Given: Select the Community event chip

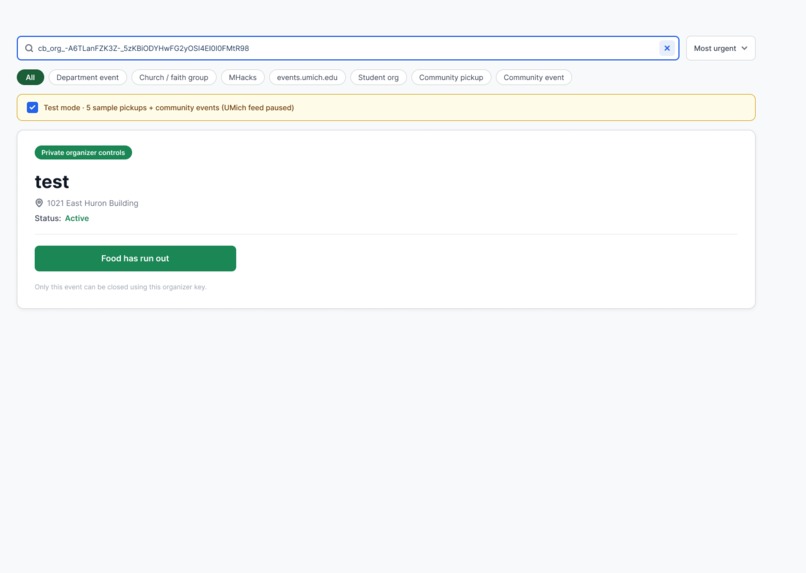Looking at the screenshot, I should (x=534, y=78).
